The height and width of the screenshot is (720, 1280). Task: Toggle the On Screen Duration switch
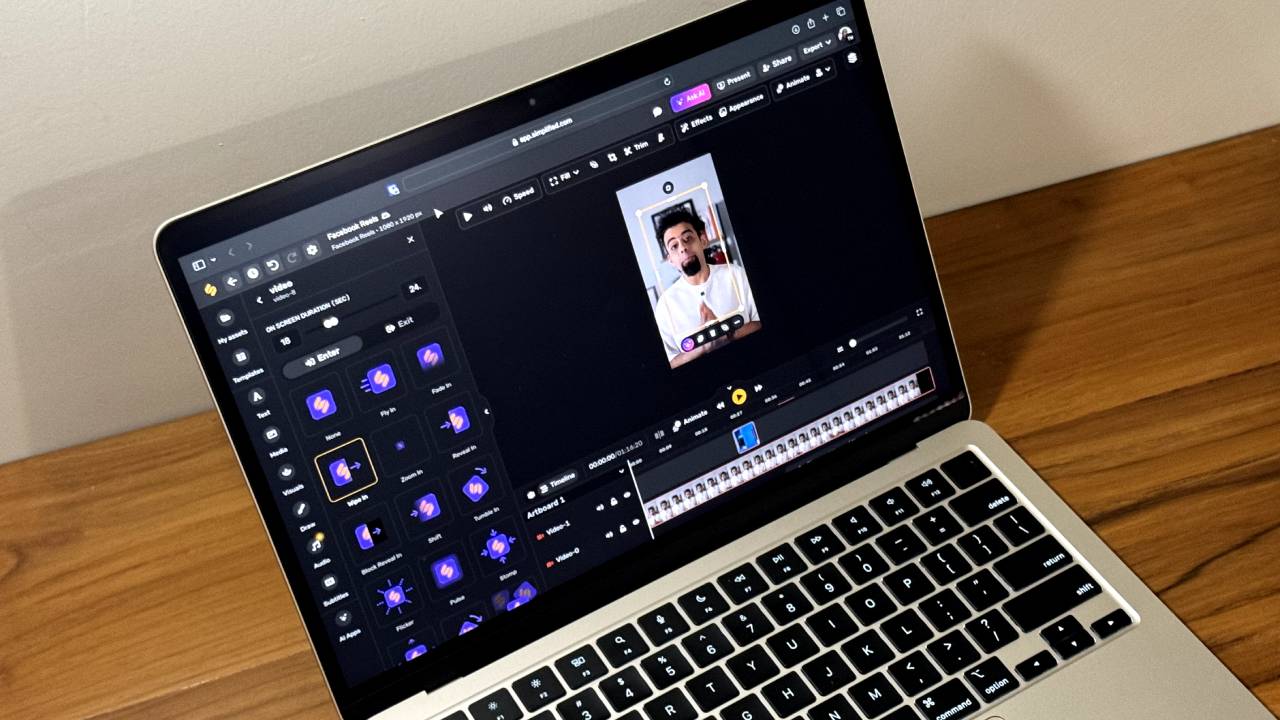tap(330, 322)
